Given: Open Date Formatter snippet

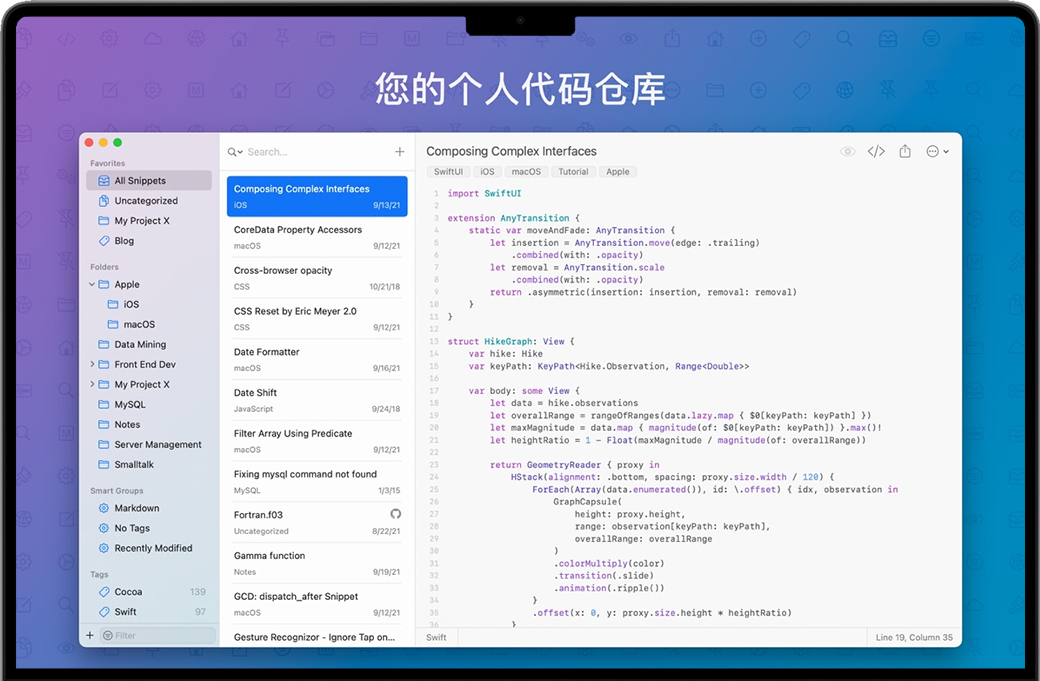Looking at the screenshot, I should (x=317, y=359).
